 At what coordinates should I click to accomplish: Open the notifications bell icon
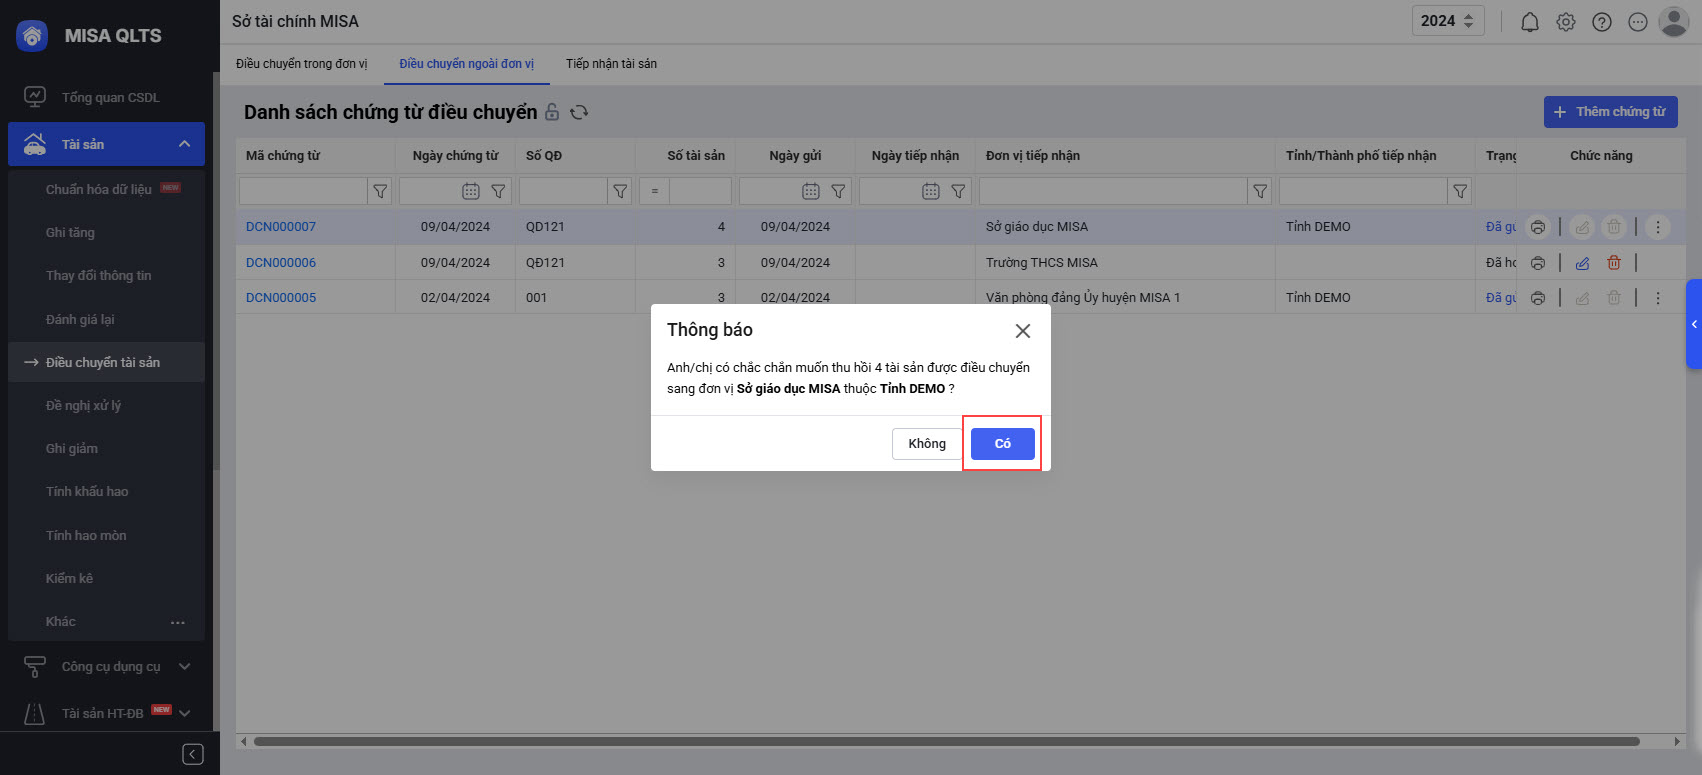pos(1529,22)
